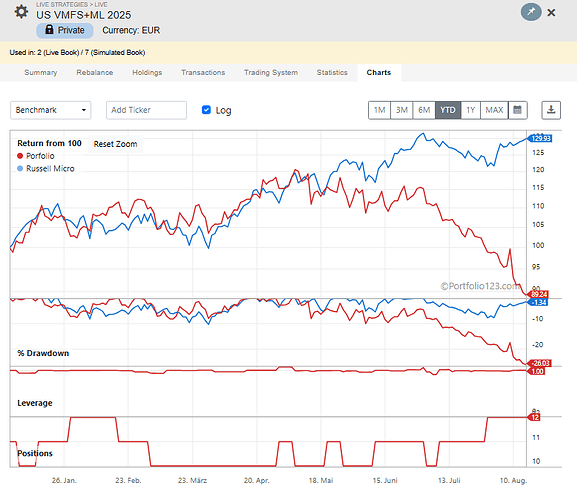Screen dimensions: 577x500
Task: View the Statistics tab
Action: point(332,72)
